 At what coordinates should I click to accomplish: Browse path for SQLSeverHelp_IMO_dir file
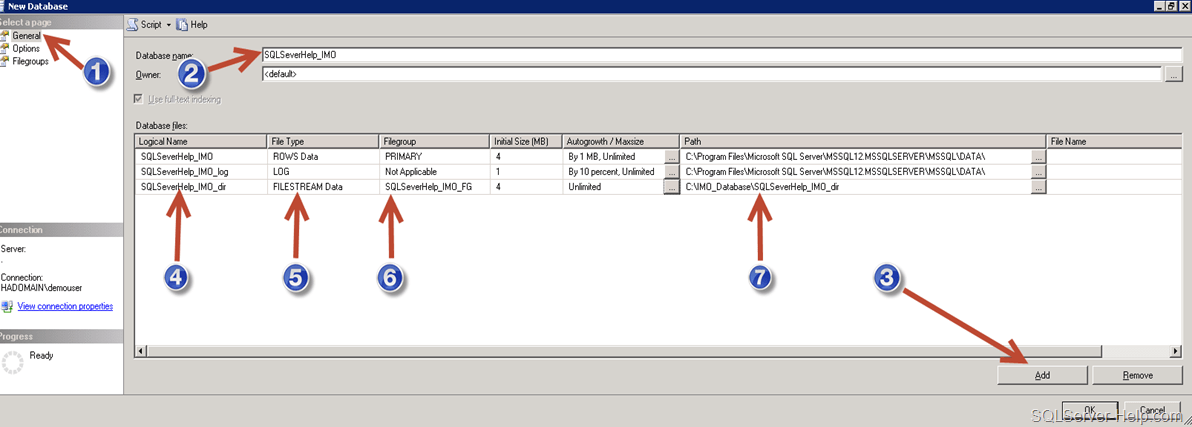1038,187
